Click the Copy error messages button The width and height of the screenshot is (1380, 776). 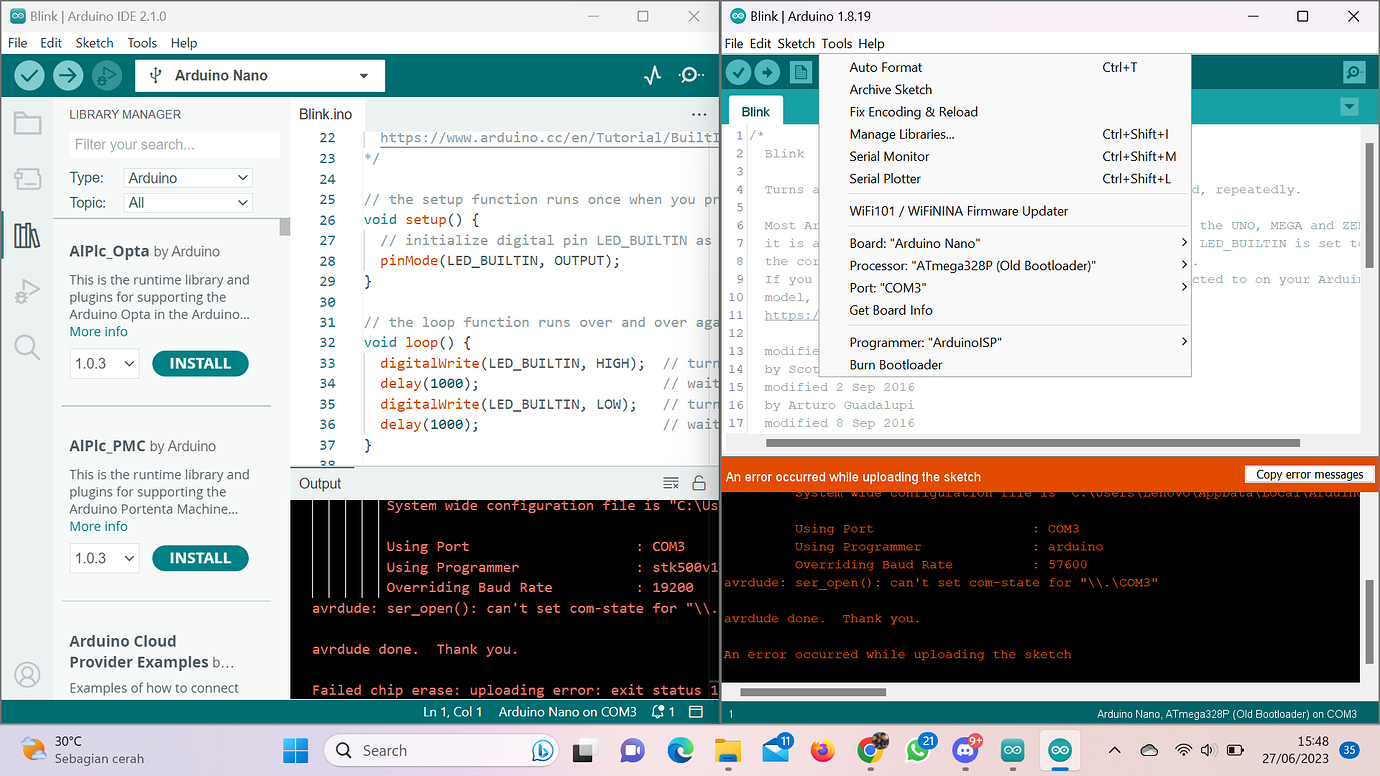click(x=1309, y=475)
